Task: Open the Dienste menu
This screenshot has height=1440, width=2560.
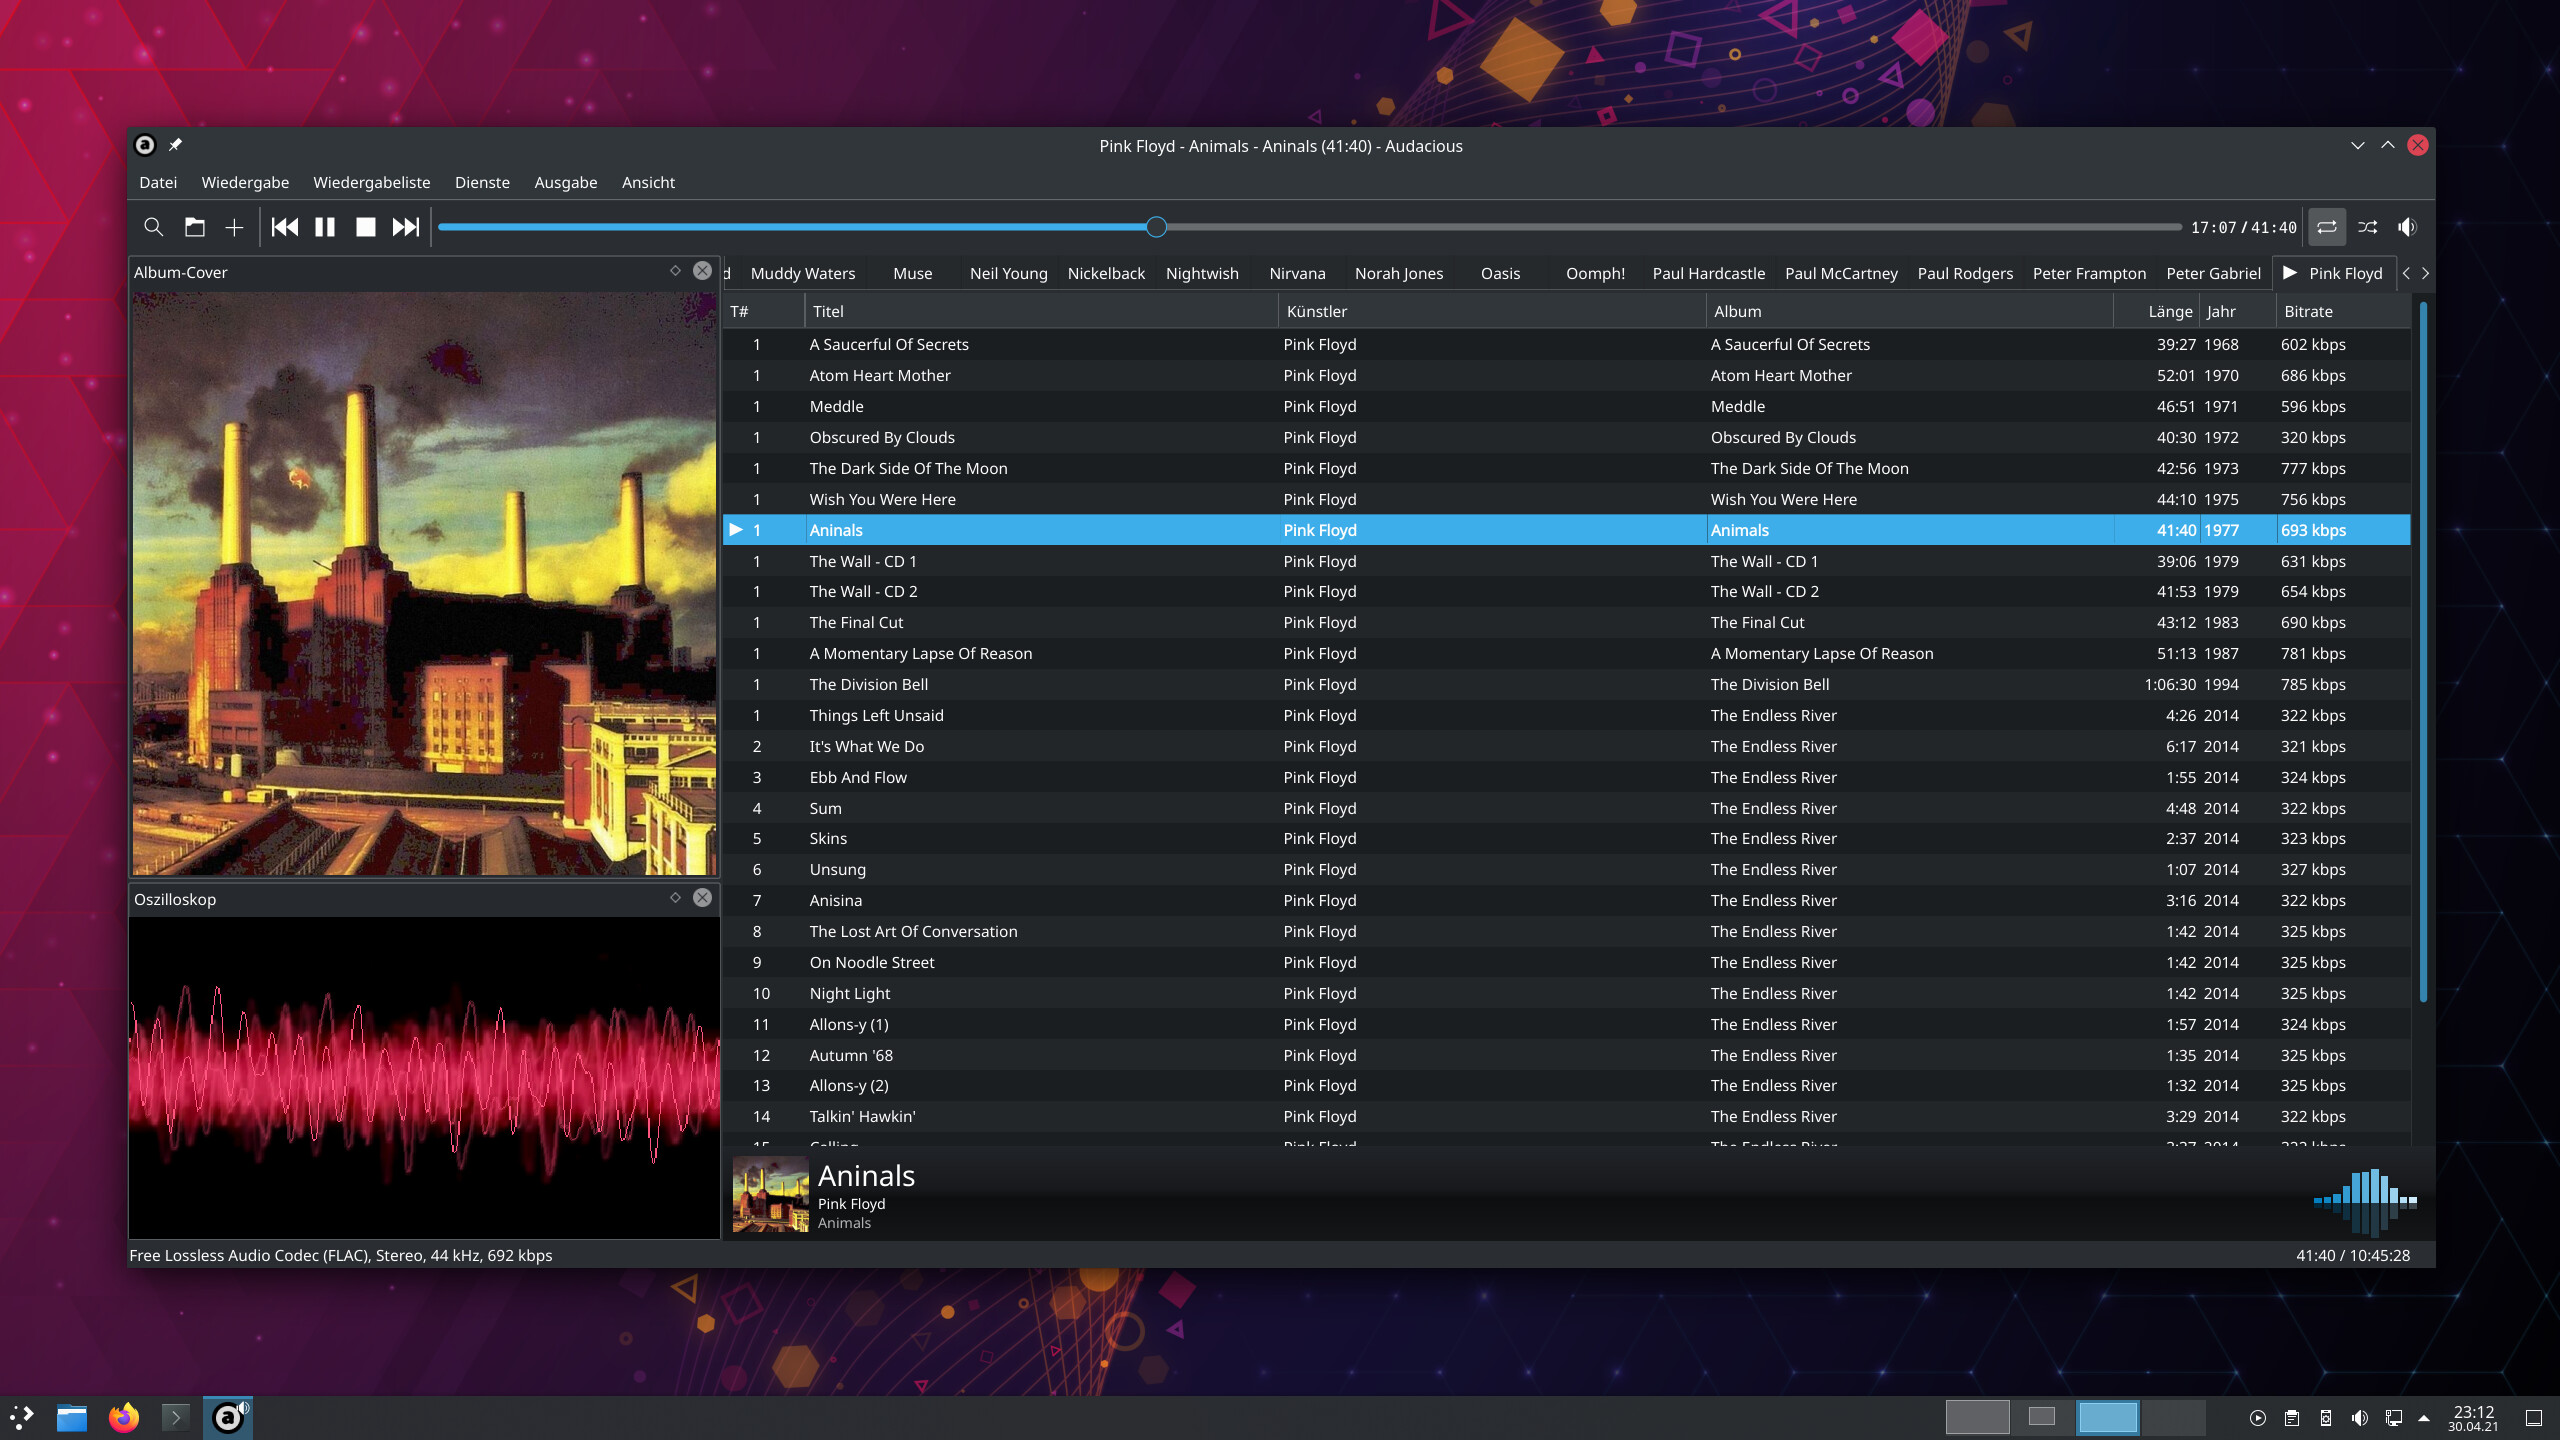Action: click(482, 182)
